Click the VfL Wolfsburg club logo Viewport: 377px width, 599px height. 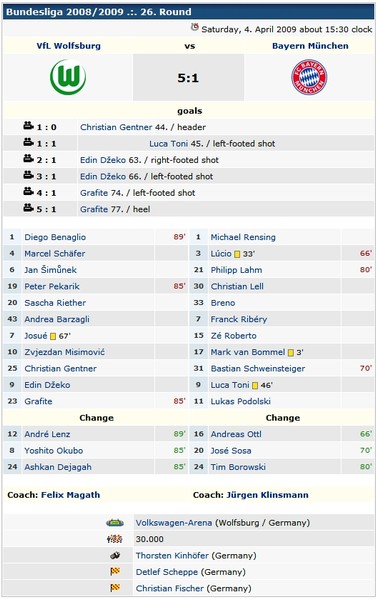pos(68,77)
